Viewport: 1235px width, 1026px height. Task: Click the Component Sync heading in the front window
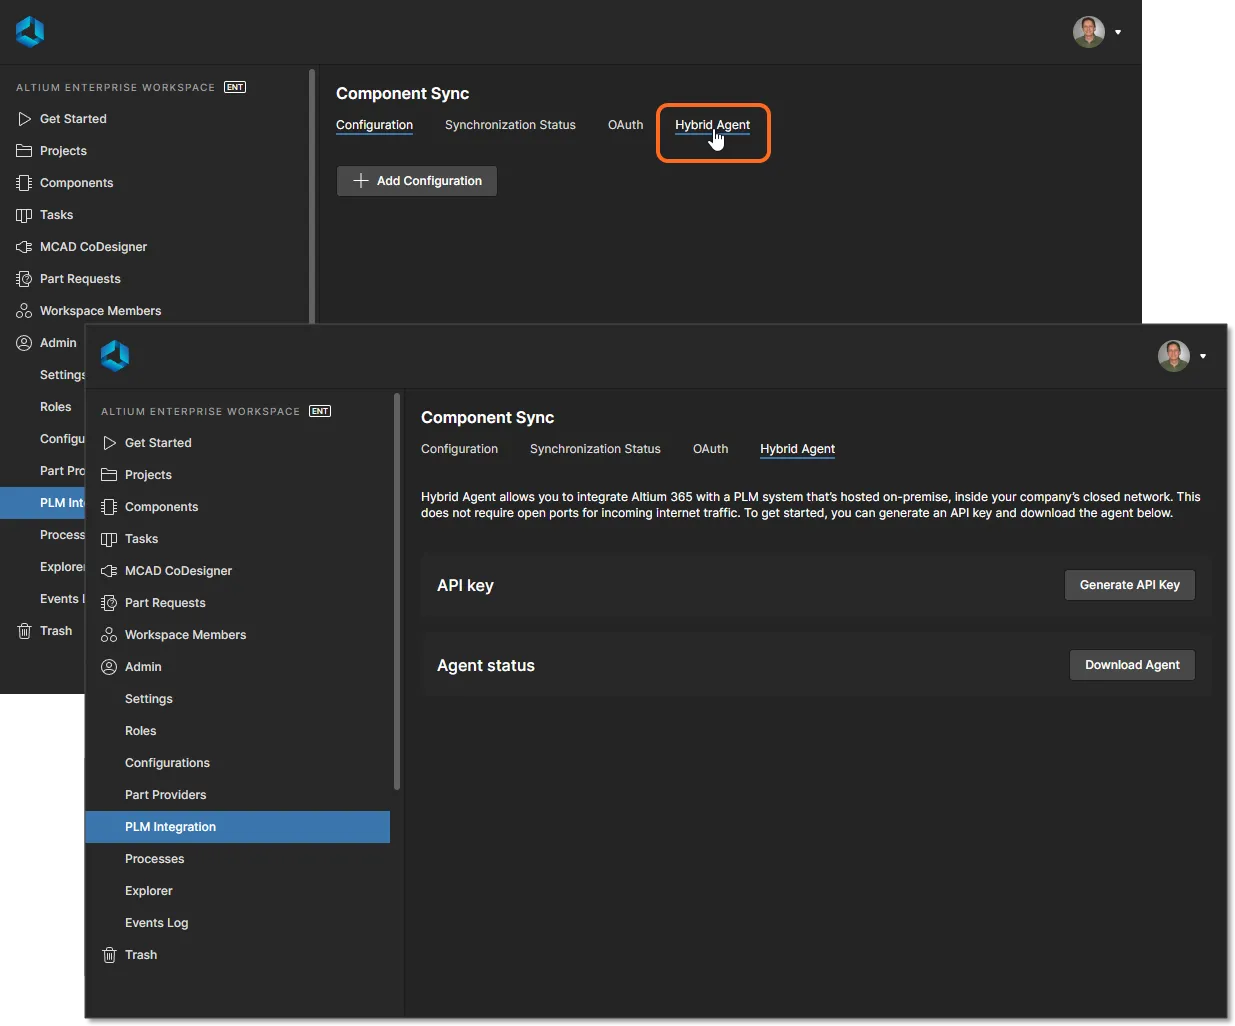[x=487, y=418]
